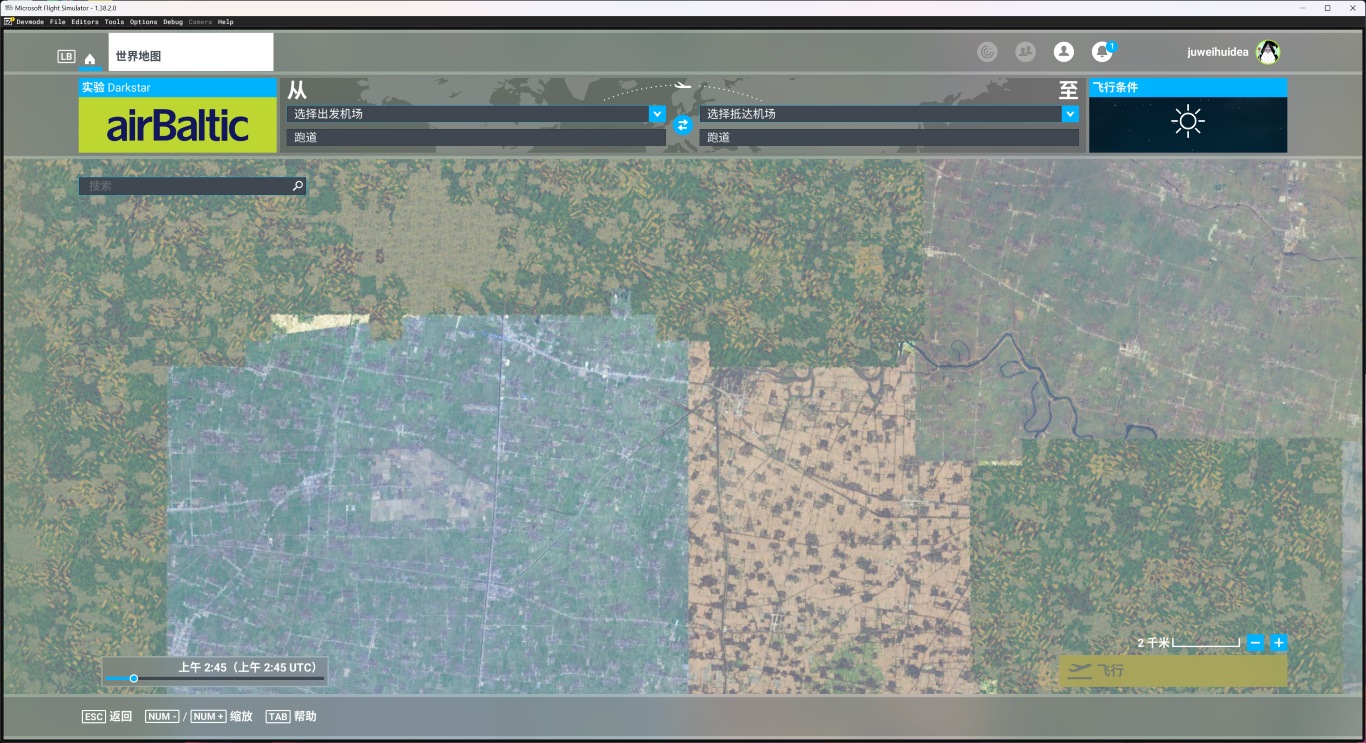This screenshot has width=1366, height=743.
Task: Open the 飞行条件 header
Action: [x=1188, y=88]
